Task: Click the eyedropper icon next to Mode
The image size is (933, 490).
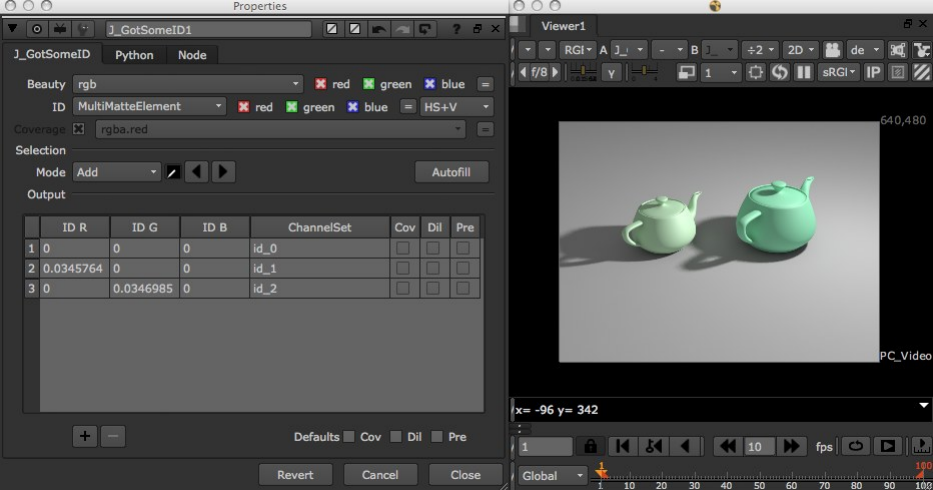Action: tap(173, 172)
